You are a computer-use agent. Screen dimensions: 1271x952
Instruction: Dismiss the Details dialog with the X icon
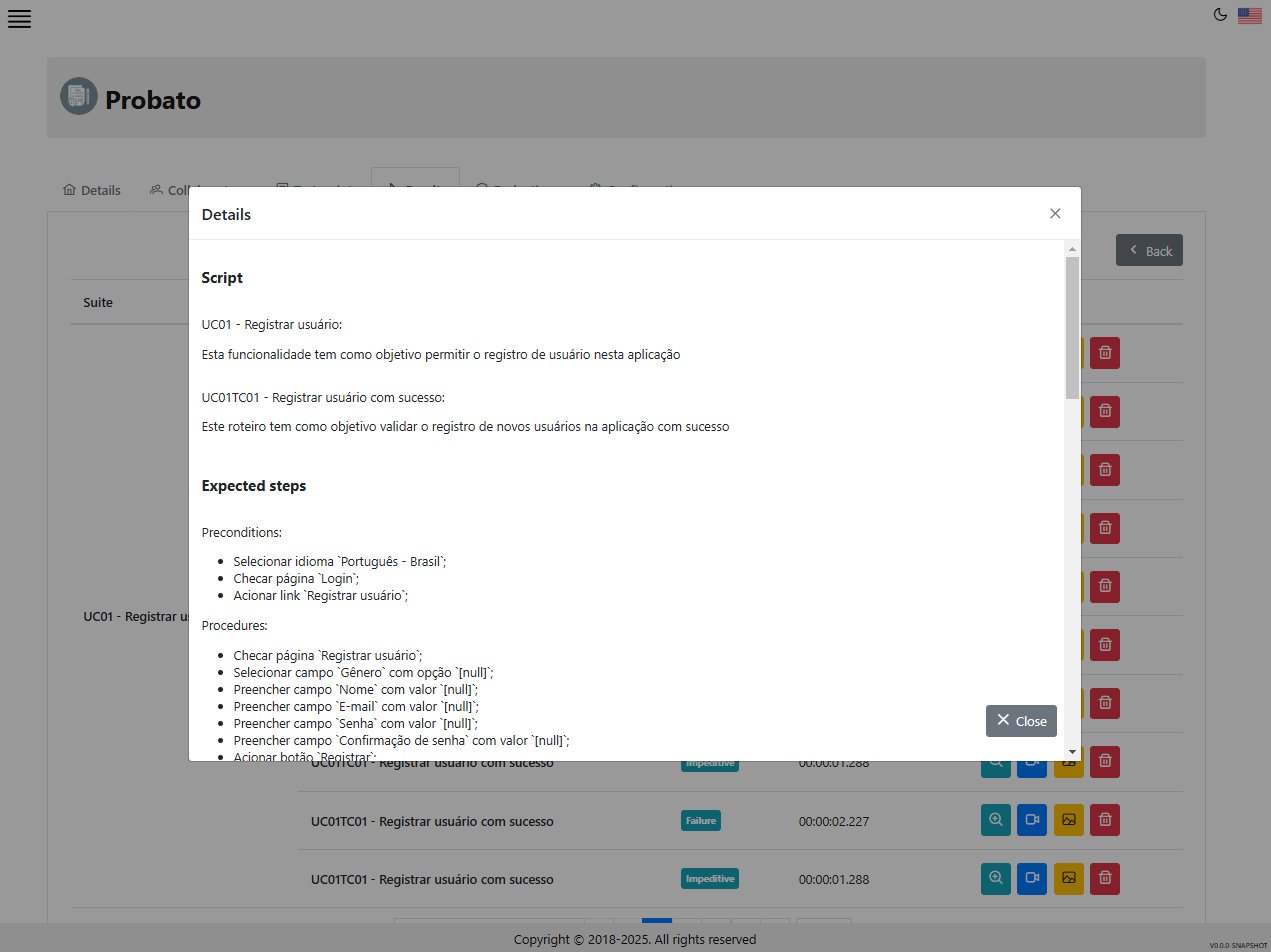[x=1055, y=213]
